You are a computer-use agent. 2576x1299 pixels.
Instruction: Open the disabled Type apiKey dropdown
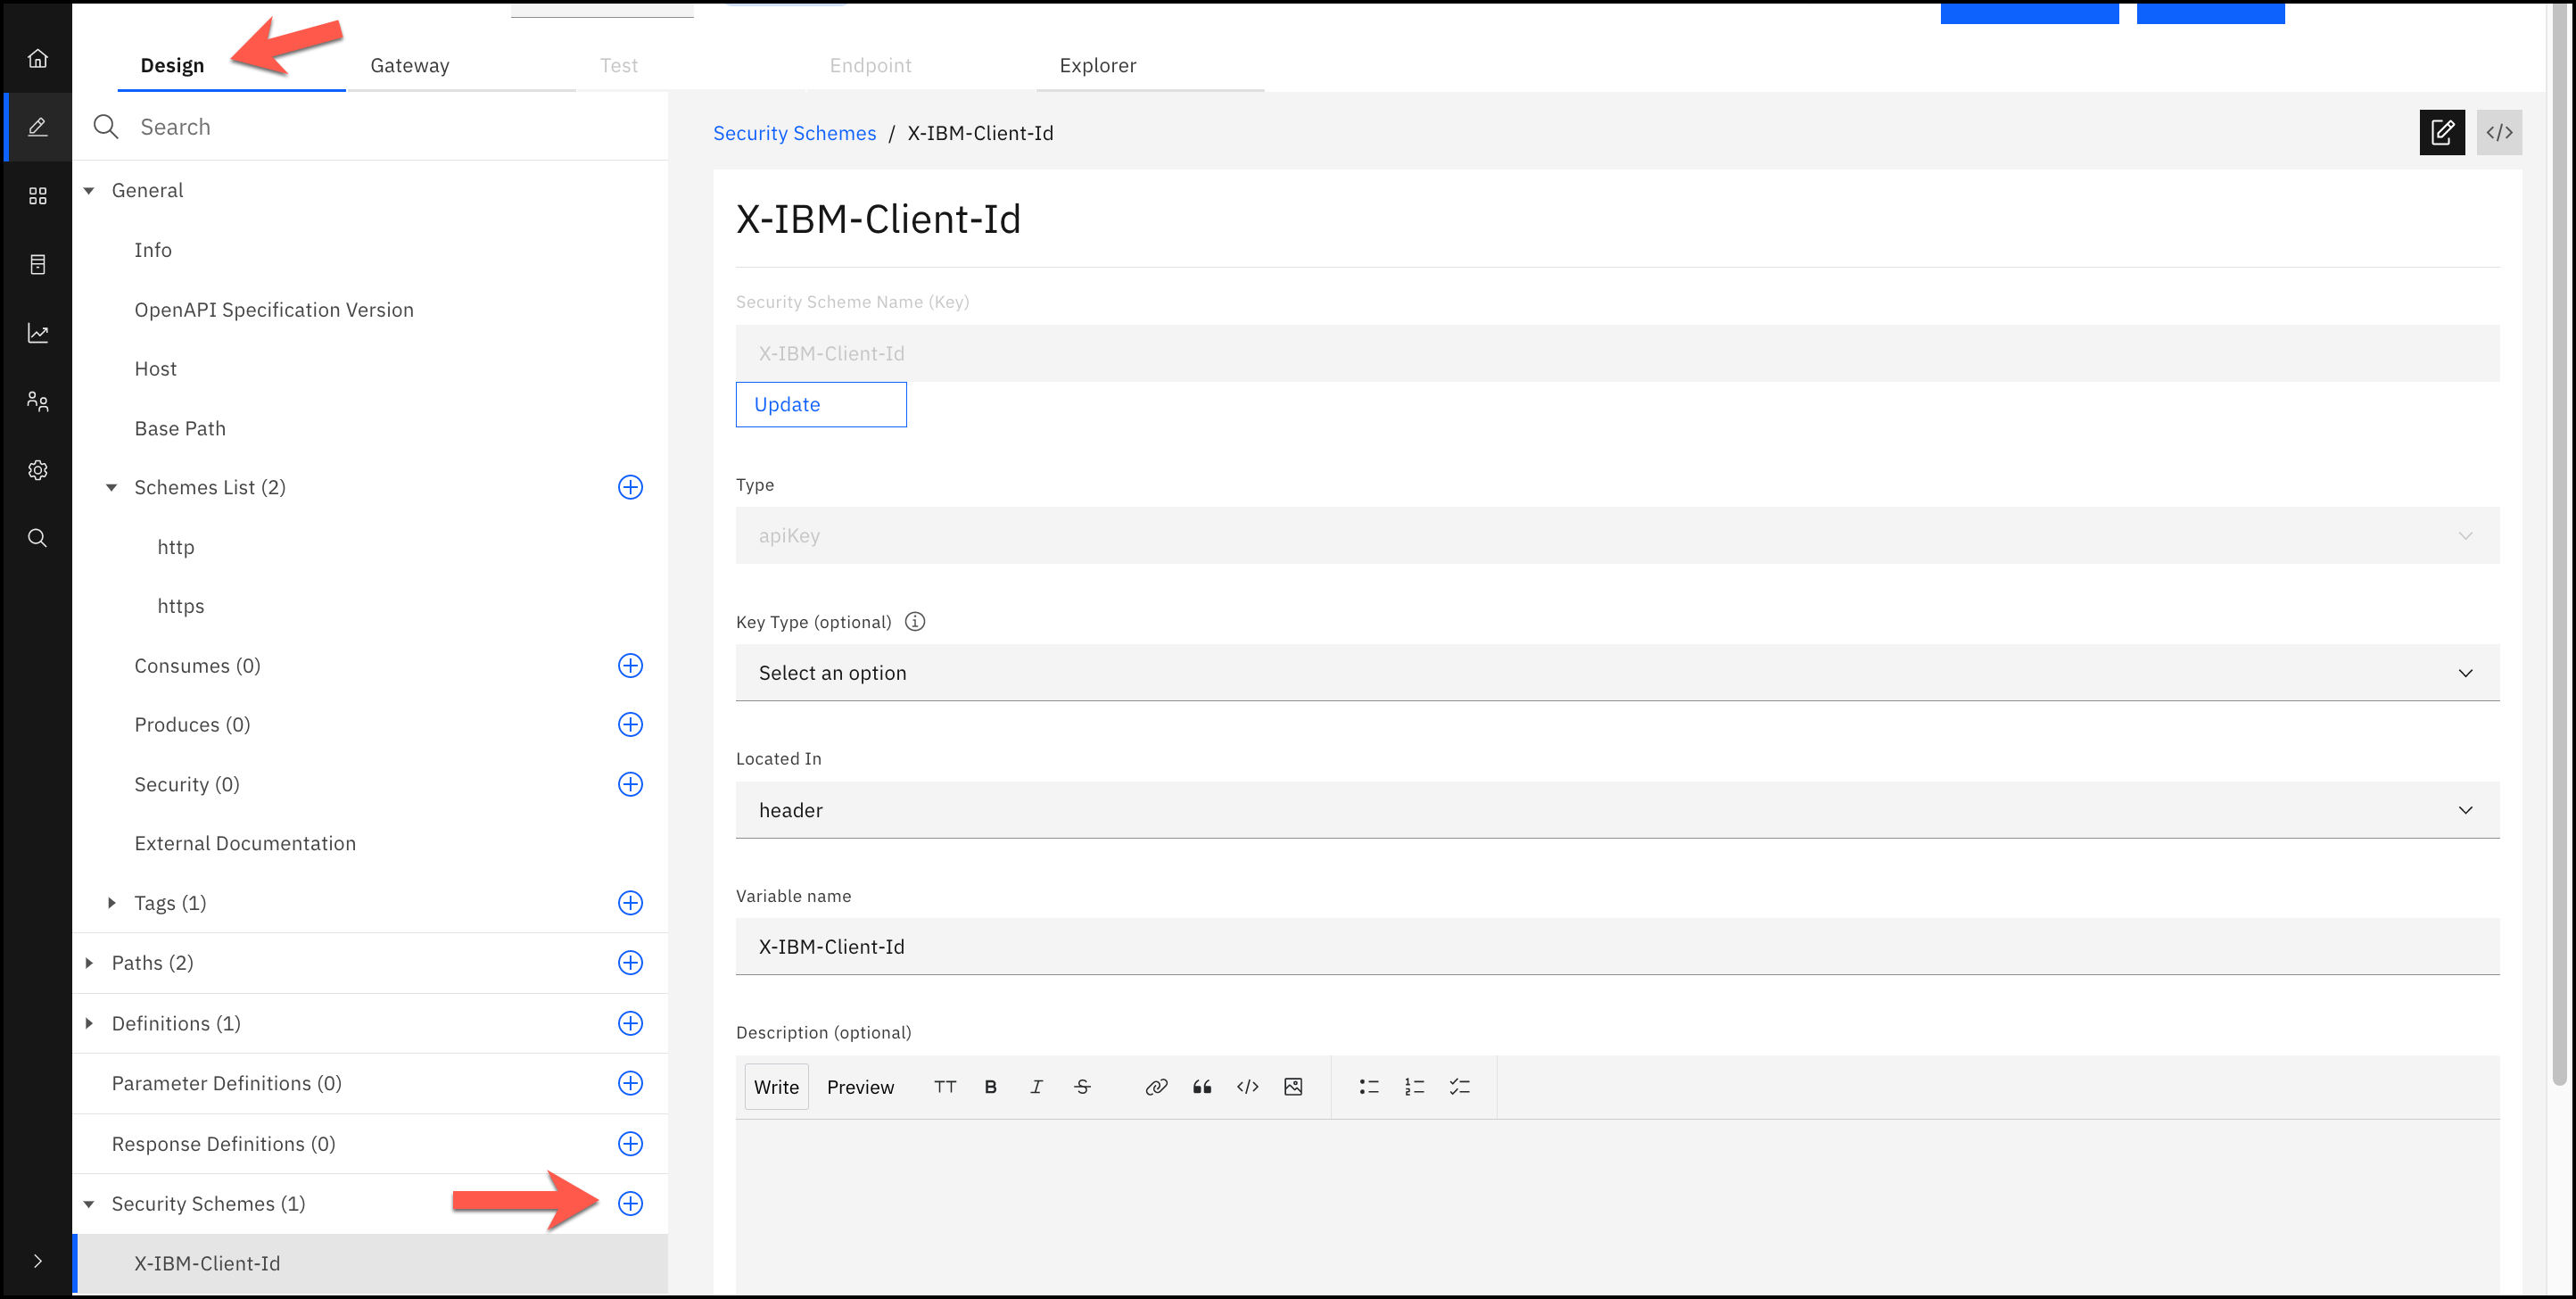[x=1617, y=535]
